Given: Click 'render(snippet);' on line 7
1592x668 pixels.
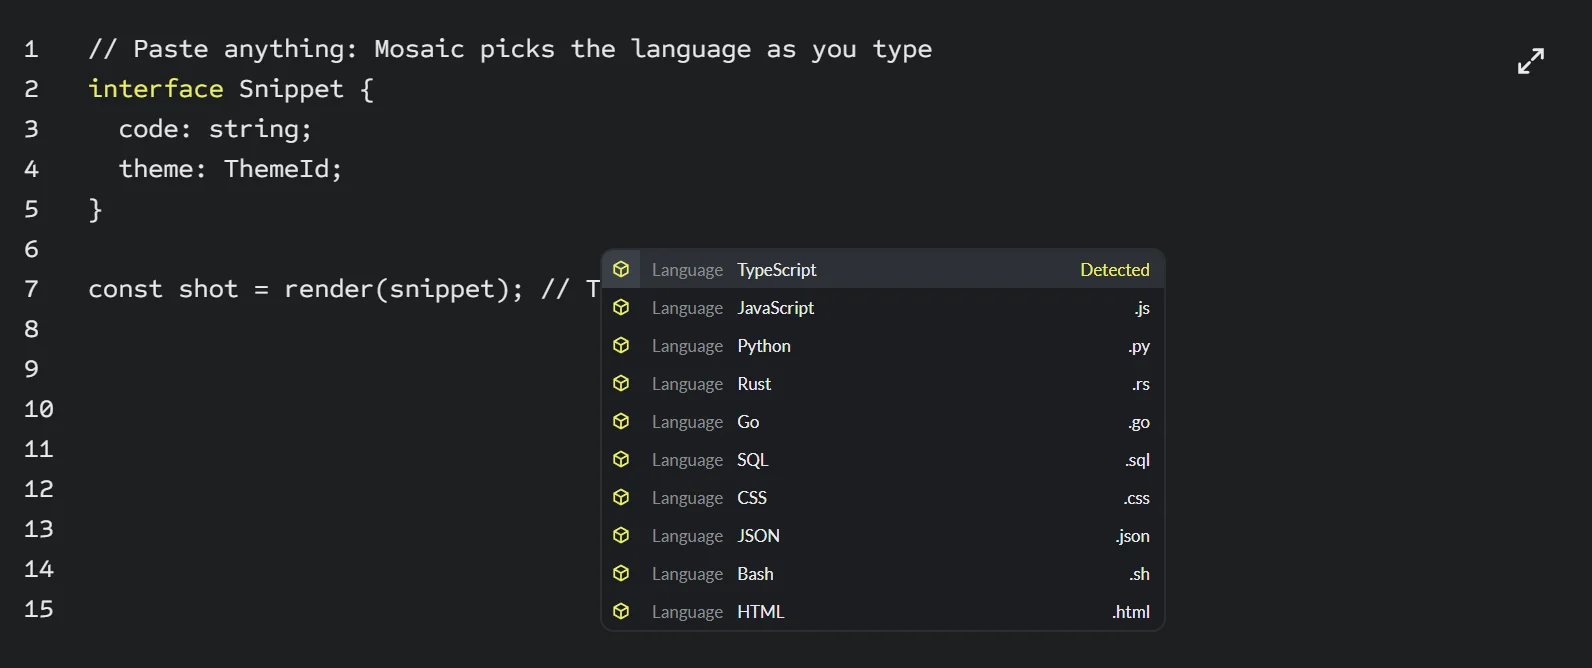Looking at the screenshot, I should click(404, 289).
